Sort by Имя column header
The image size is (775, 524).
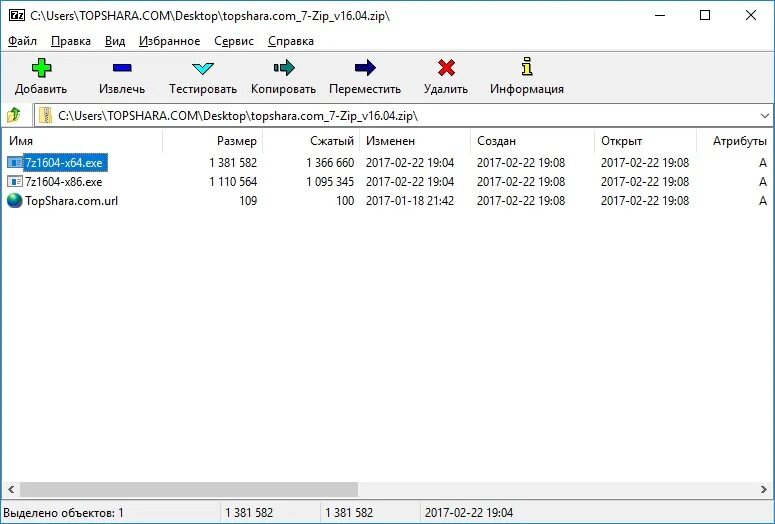click(82, 141)
